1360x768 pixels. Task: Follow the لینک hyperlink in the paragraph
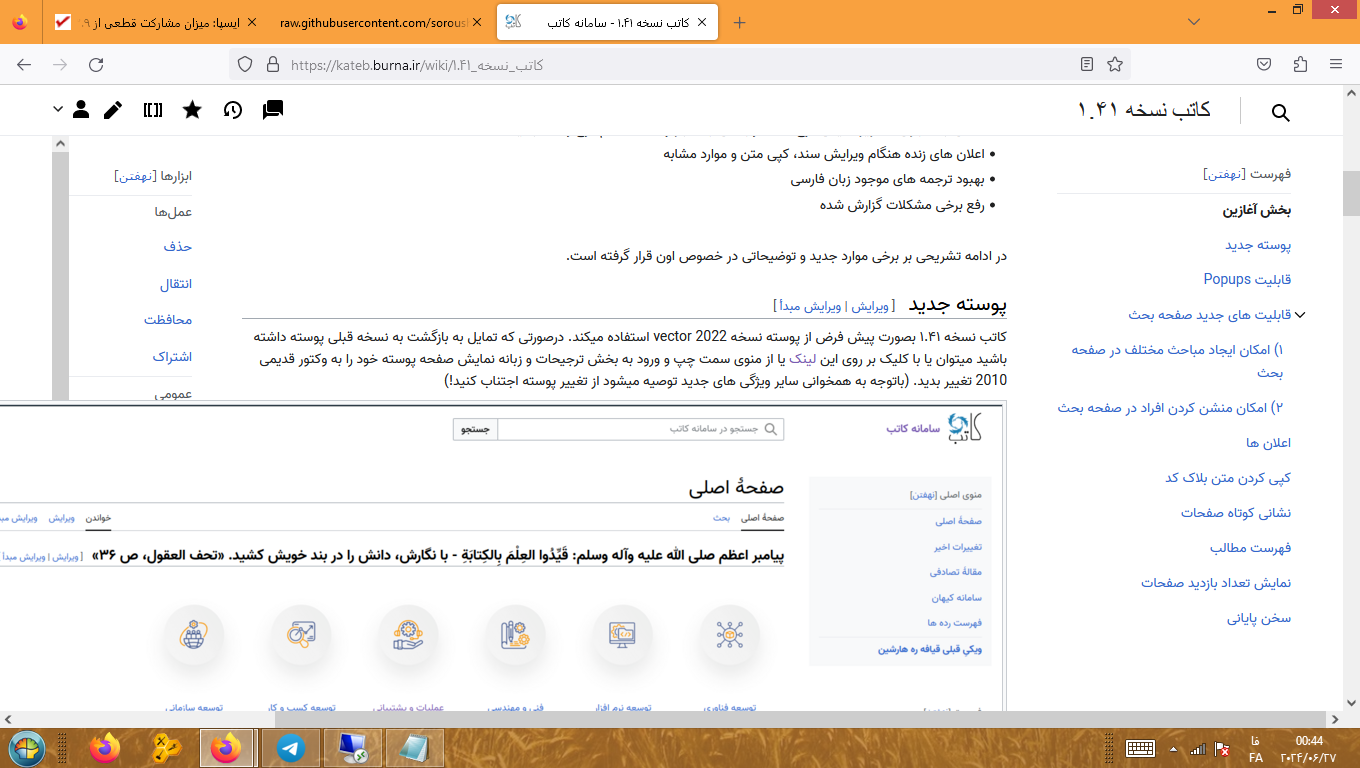pos(803,357)
